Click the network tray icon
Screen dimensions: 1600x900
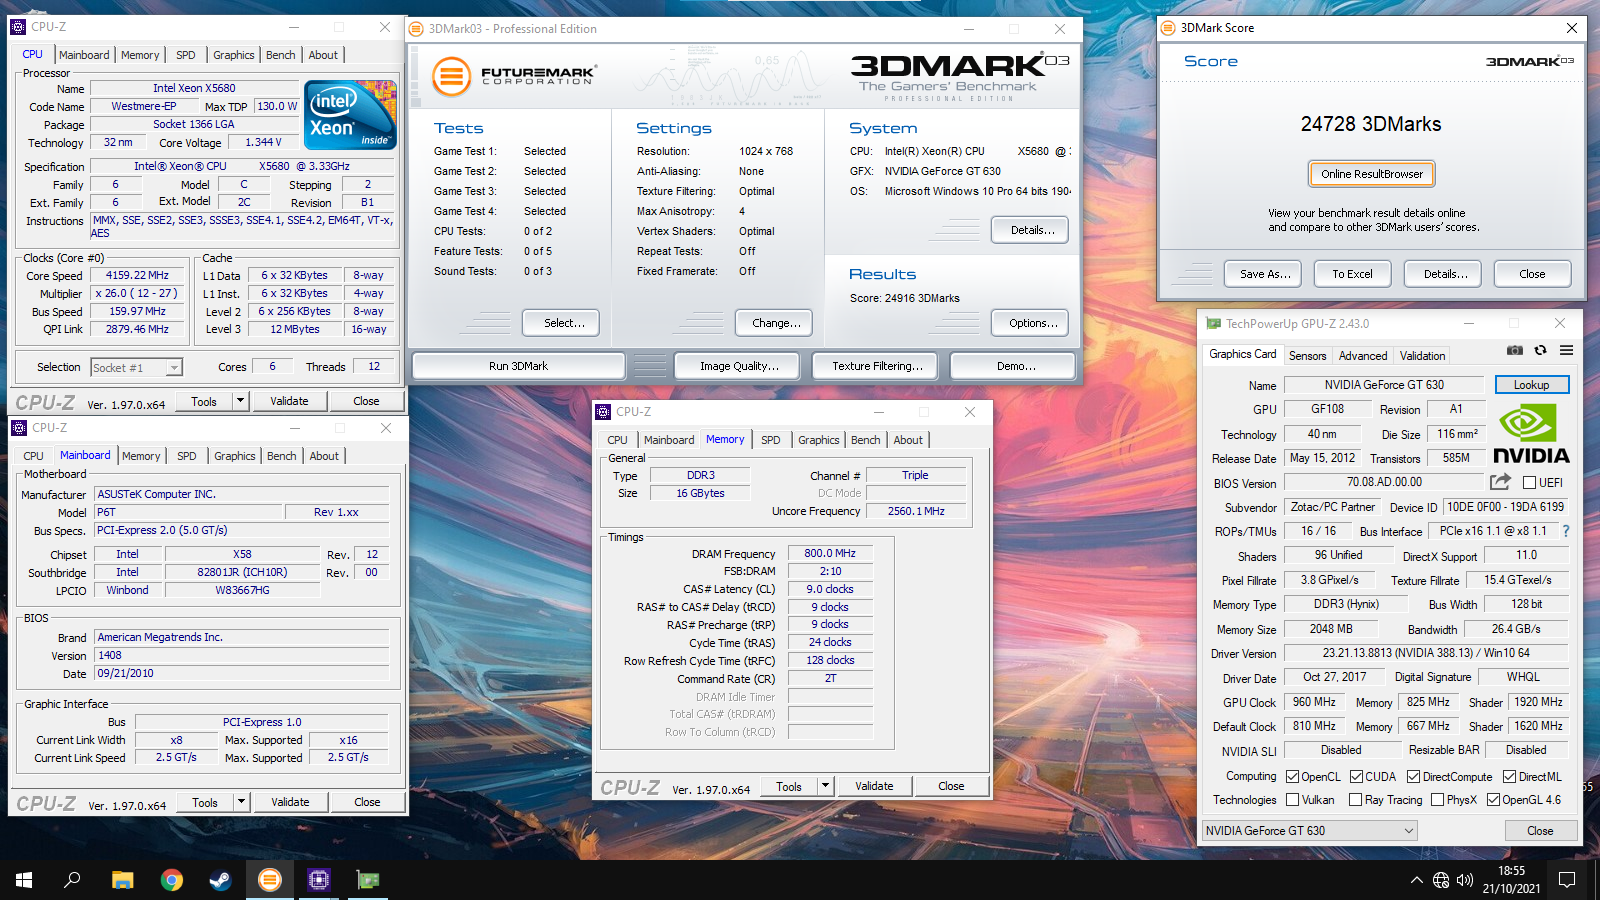click(x=1441, y=880)
